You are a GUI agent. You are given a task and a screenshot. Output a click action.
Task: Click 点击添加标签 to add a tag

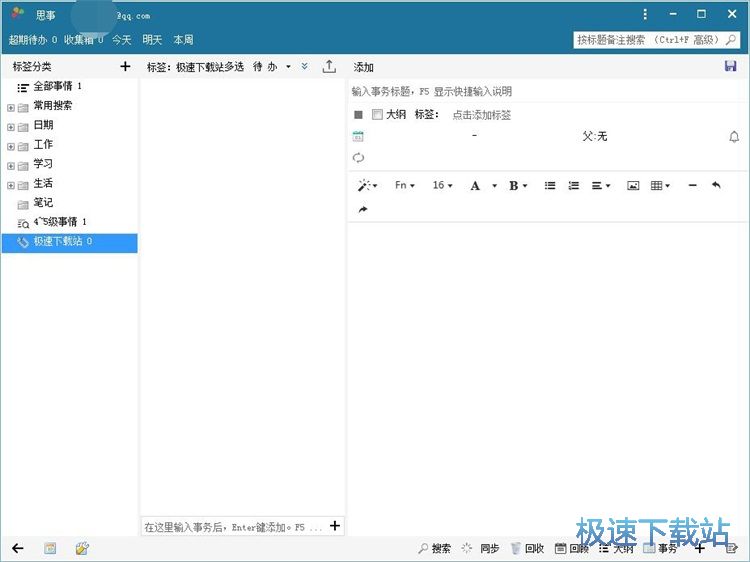coord(482,115)
